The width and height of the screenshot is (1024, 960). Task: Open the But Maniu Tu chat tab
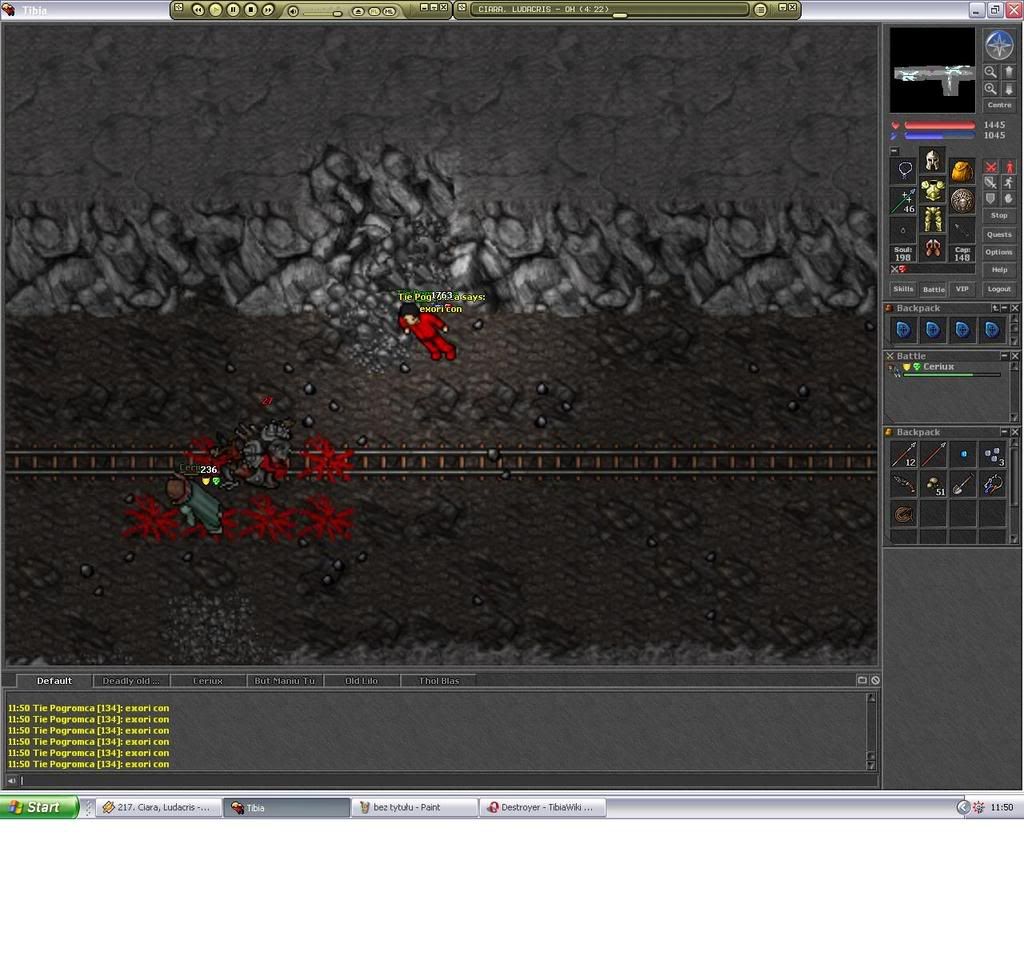pyautogui.click(x=285, y=680)
